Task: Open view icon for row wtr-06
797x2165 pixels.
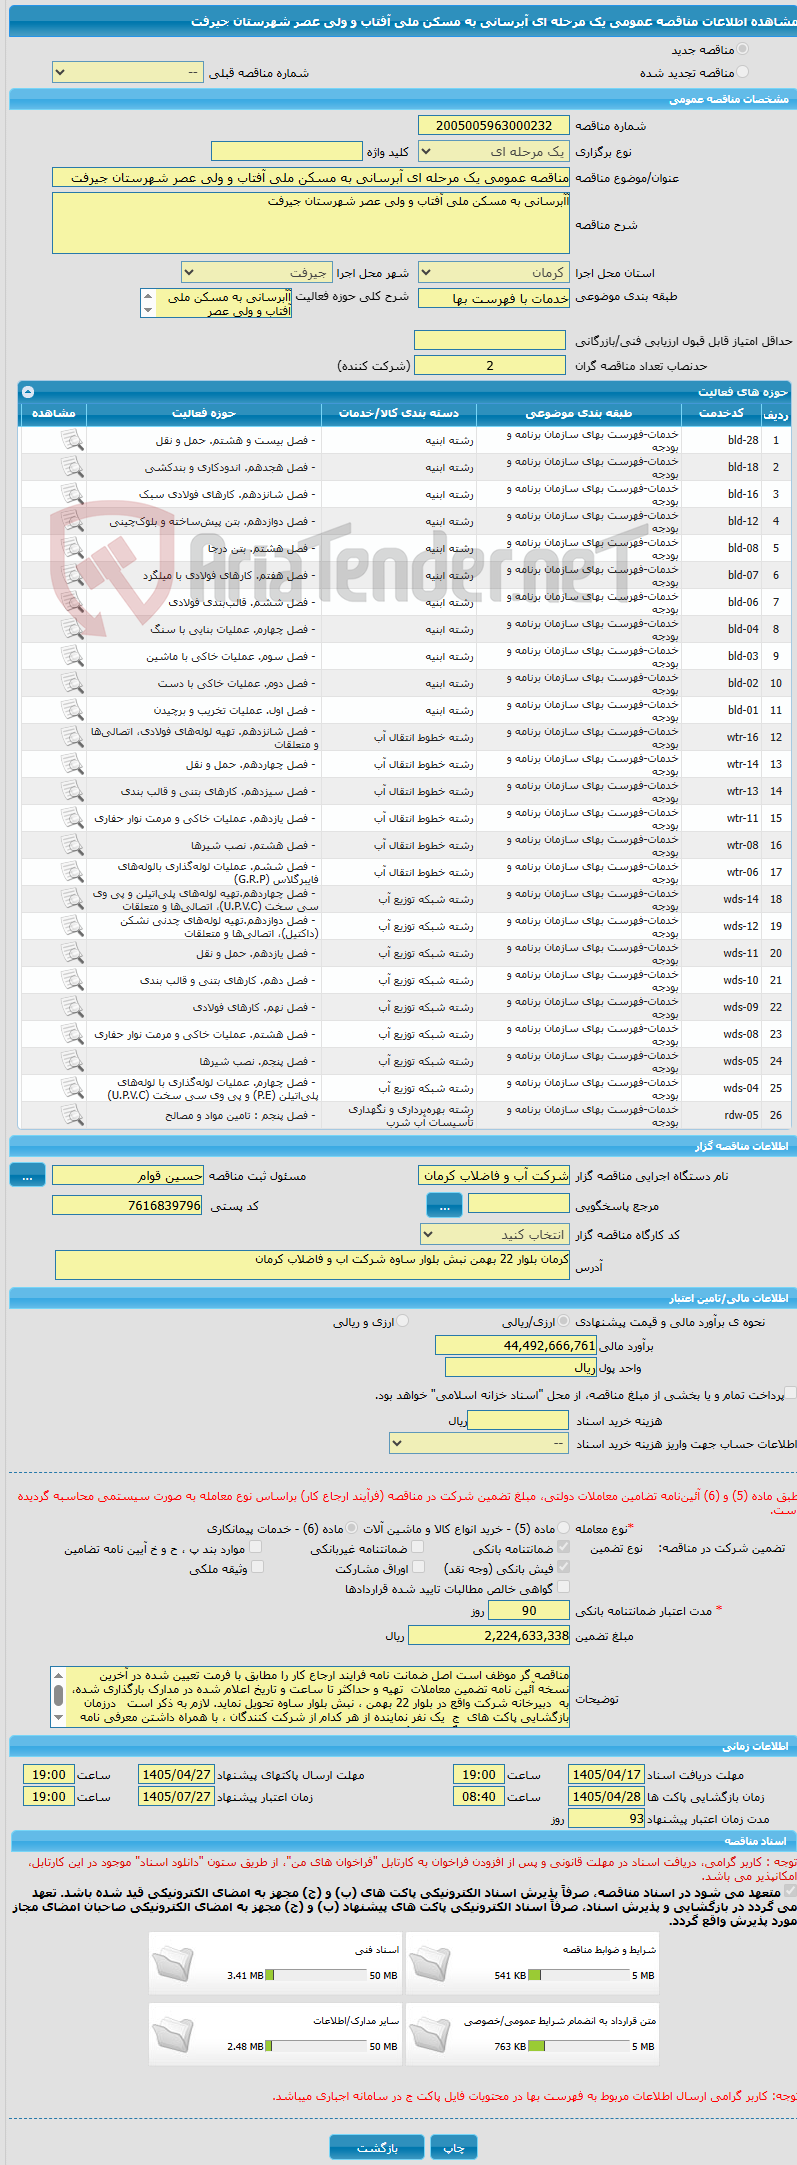Action: point(72,872)
